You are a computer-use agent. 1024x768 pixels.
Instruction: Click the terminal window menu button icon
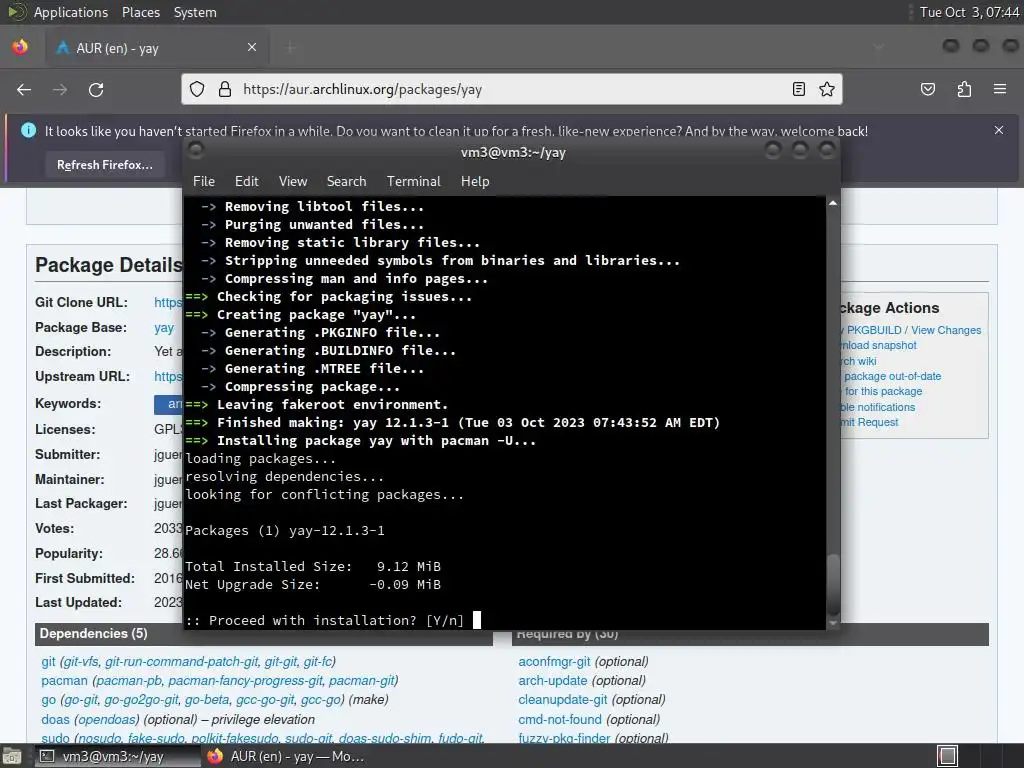196,150
